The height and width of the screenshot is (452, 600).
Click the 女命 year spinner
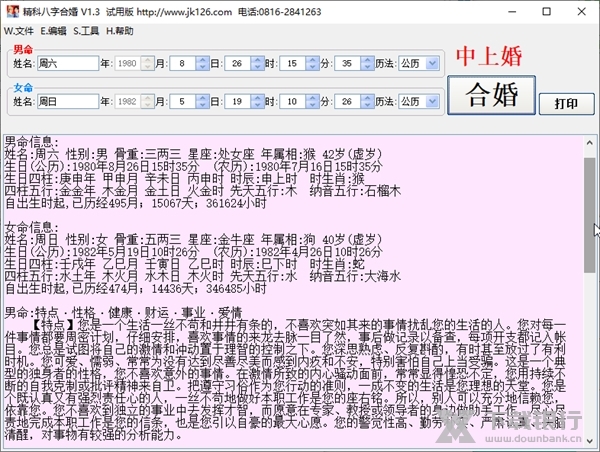[147, 101]
